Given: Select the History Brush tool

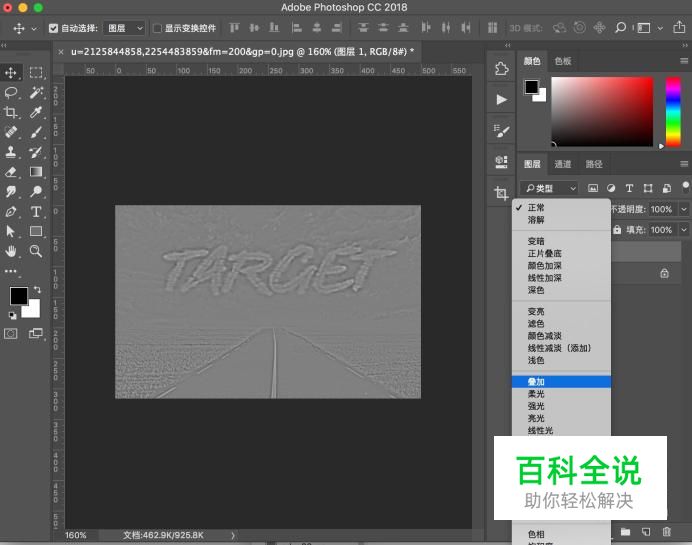Looking at the screenshot, I should pyautogui.click(x=36, y=152).
